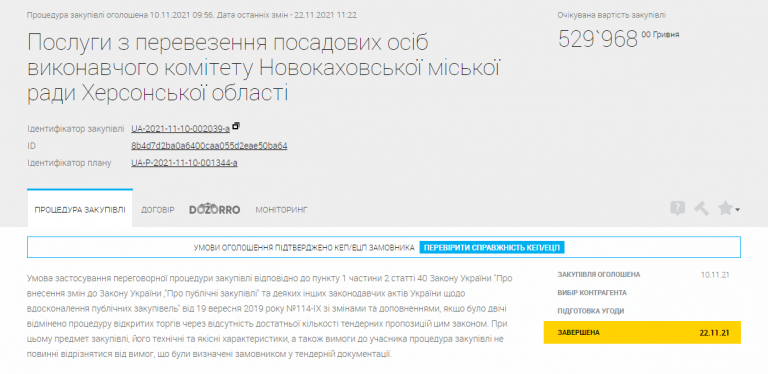The image size is (768, 374).
Task: Open ID link 8b4d7d2ba0a6400caa055d2eae50ba64
Action: (x=209, y=146)
